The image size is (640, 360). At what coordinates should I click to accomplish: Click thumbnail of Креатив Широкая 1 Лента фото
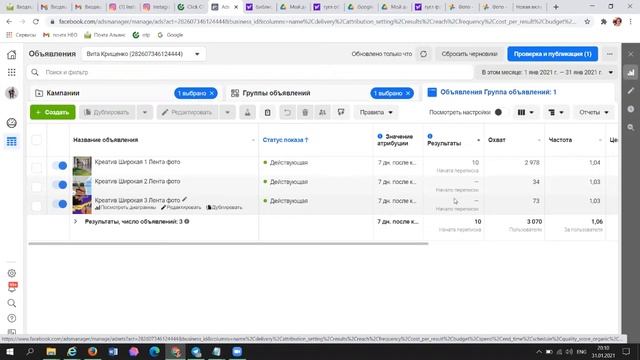tap(82, 166)
